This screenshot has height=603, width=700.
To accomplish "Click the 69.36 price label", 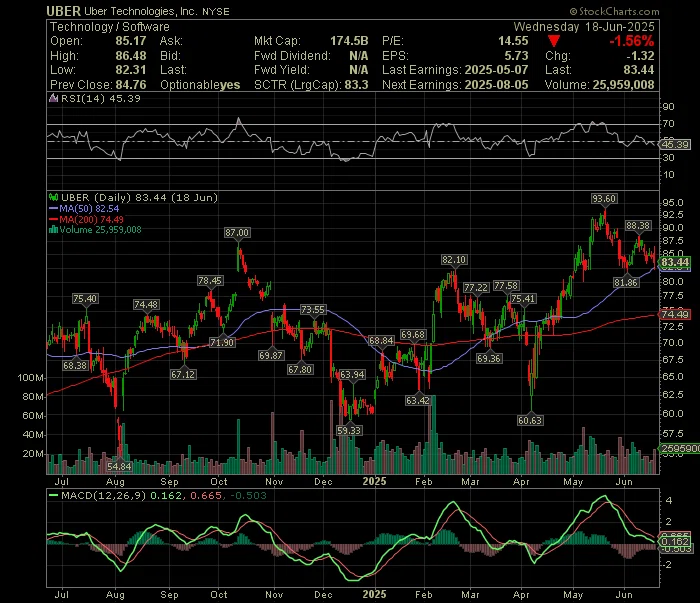I will pos(489,358).
